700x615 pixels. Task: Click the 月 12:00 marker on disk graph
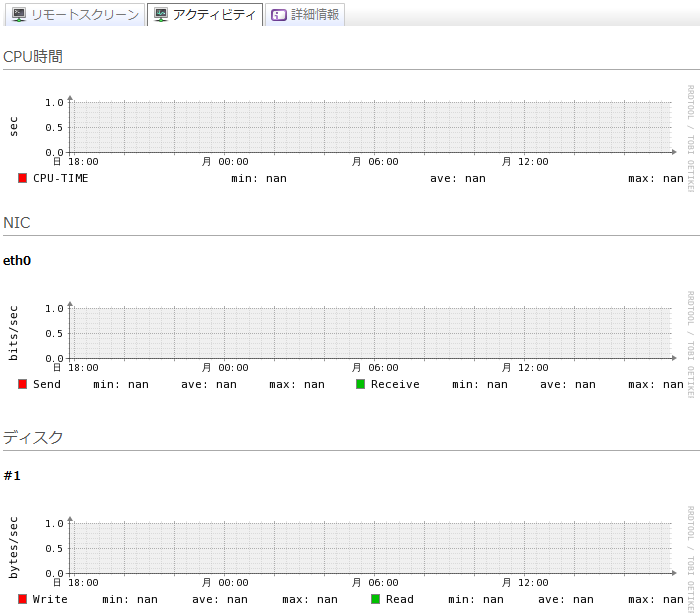pos(525,582)
